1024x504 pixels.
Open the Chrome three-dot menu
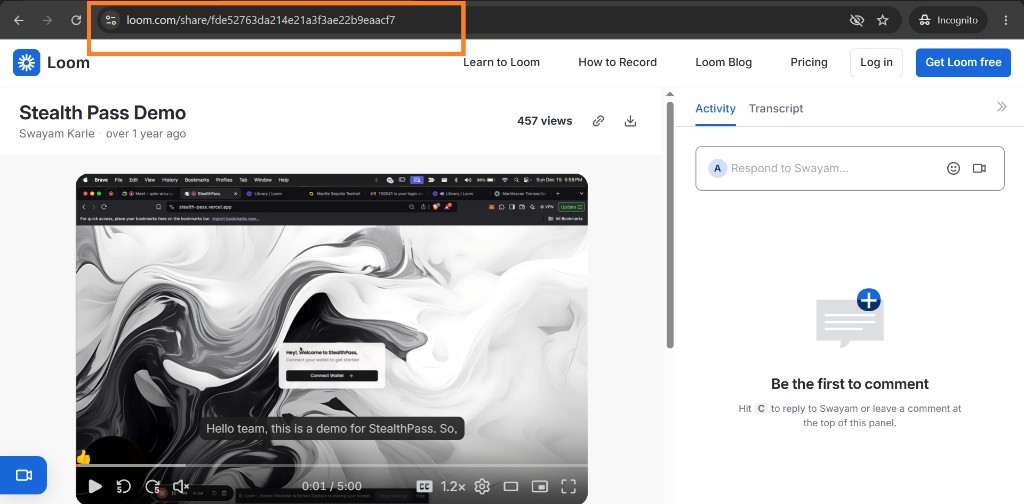pos(1006,20)
